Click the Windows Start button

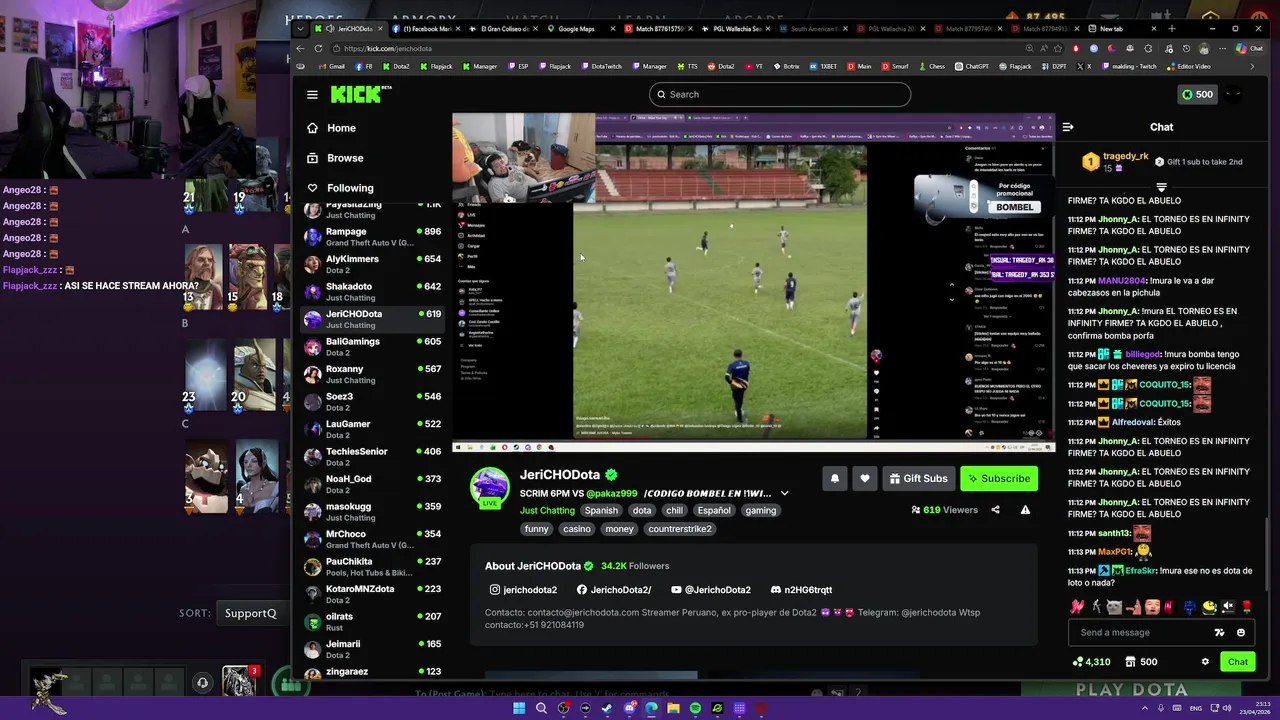[519, 708]
